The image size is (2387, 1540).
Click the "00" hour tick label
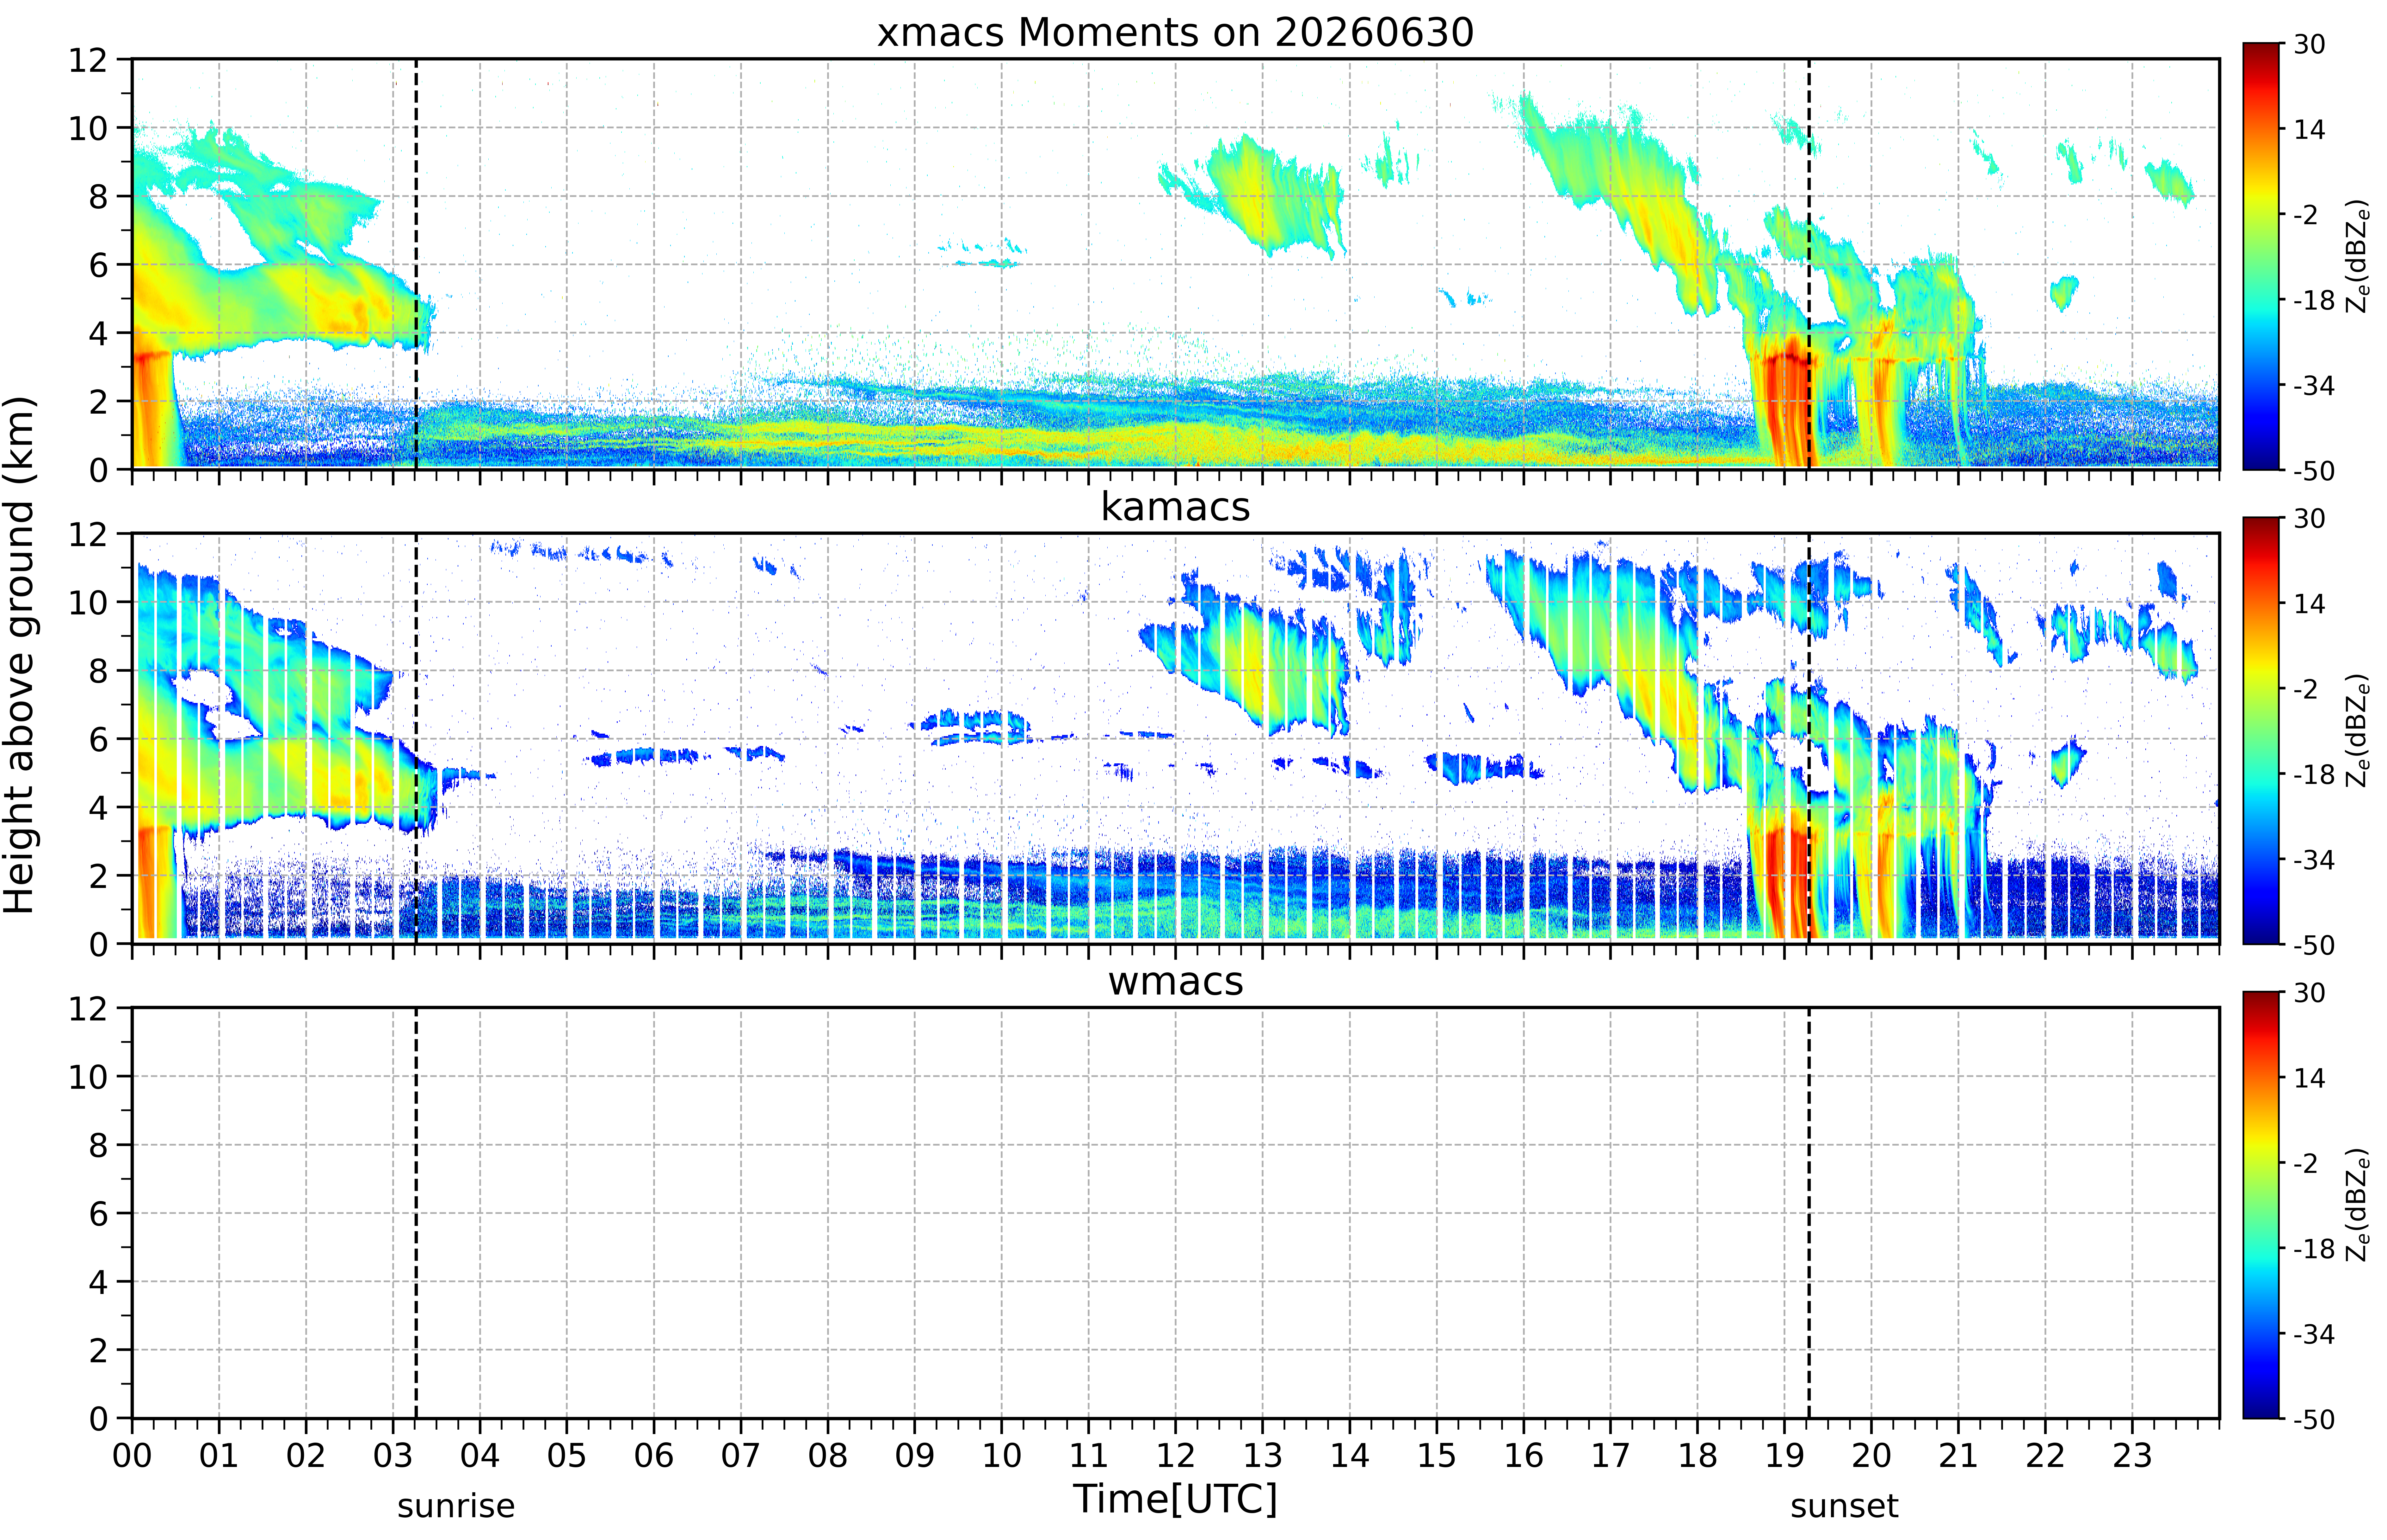point(132,1456)
